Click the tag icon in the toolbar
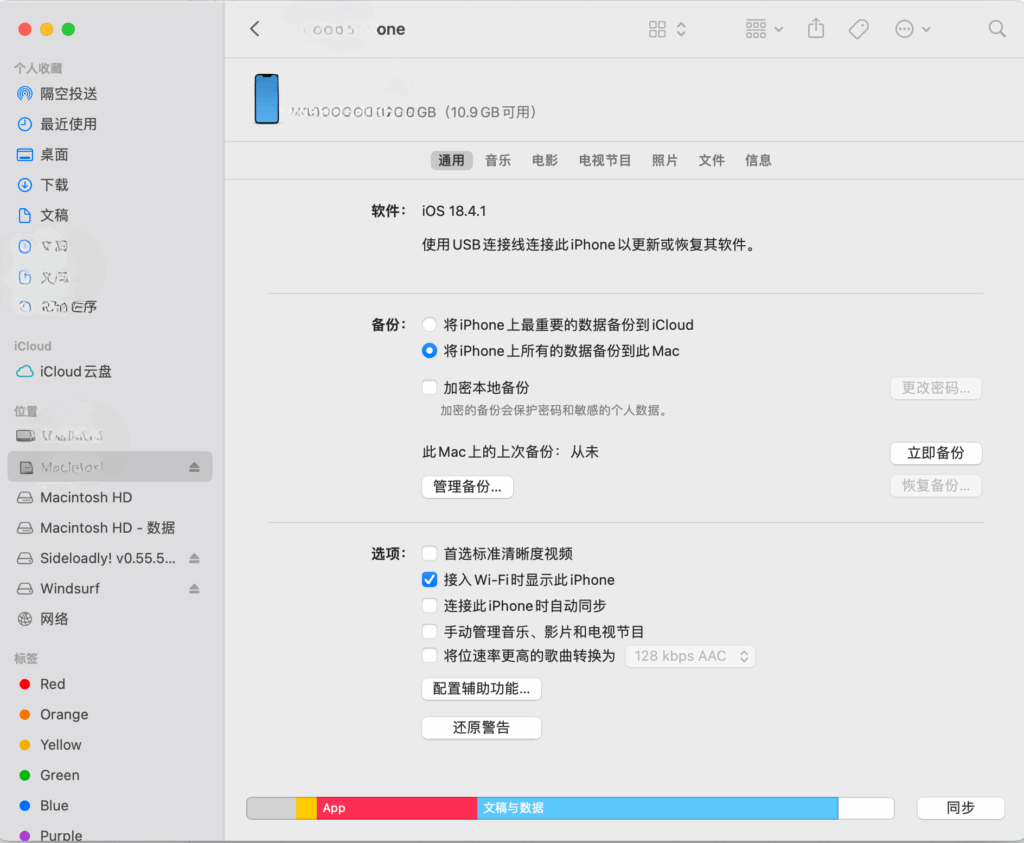This screenshot has width=1024, height=843. pyautogui.click(x=858, y=29)
